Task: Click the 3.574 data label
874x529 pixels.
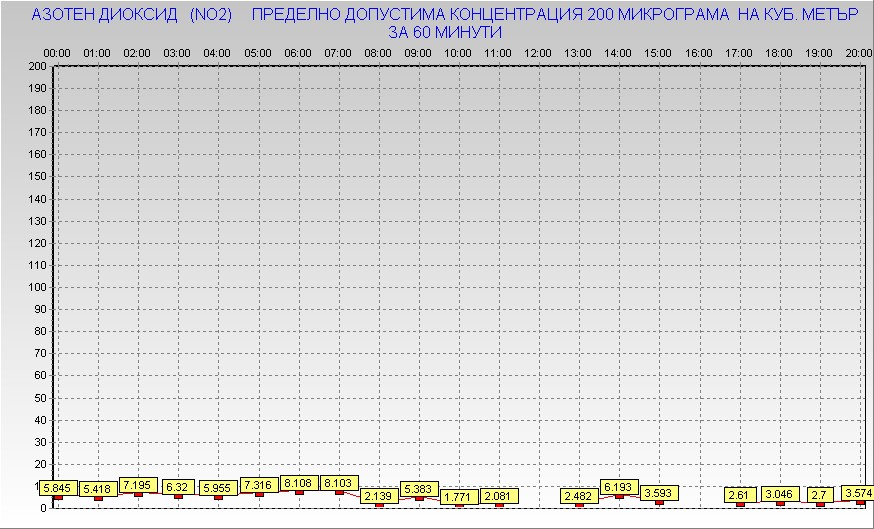Action: tap(858, 494)
